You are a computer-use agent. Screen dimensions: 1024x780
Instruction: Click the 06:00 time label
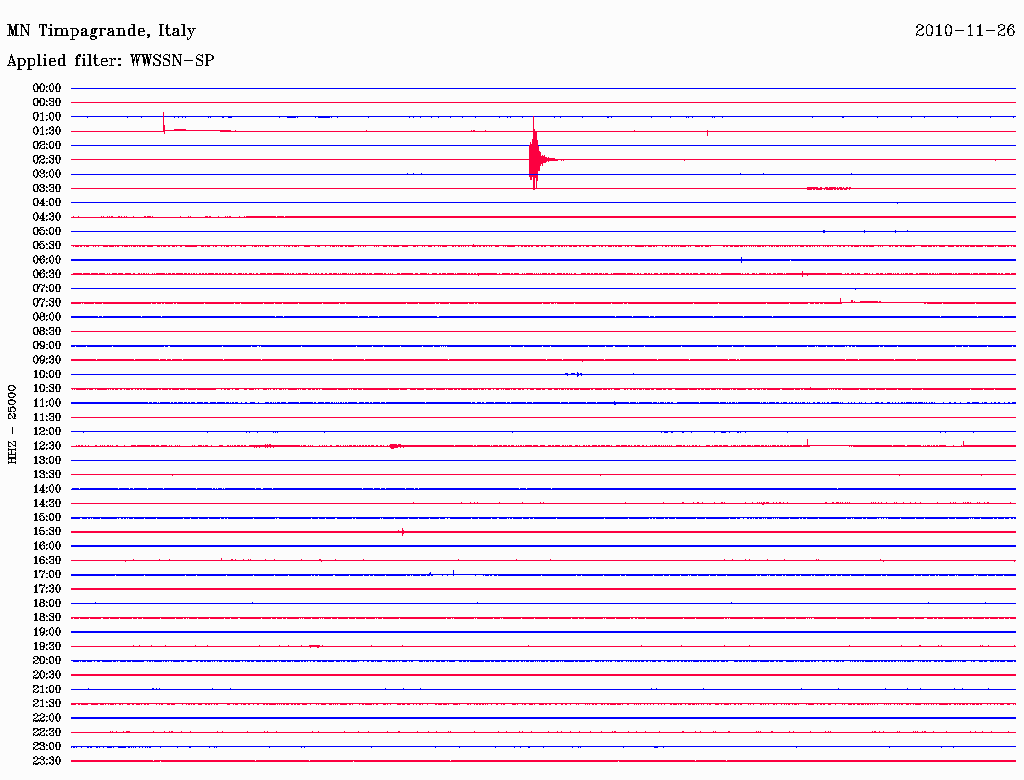46,260
